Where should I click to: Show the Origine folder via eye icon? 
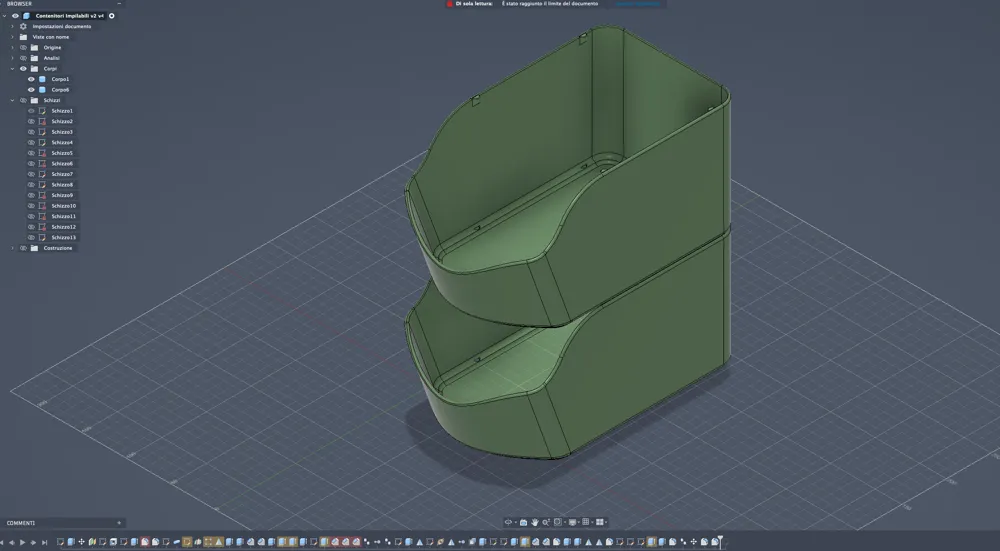tap(24, 47)
